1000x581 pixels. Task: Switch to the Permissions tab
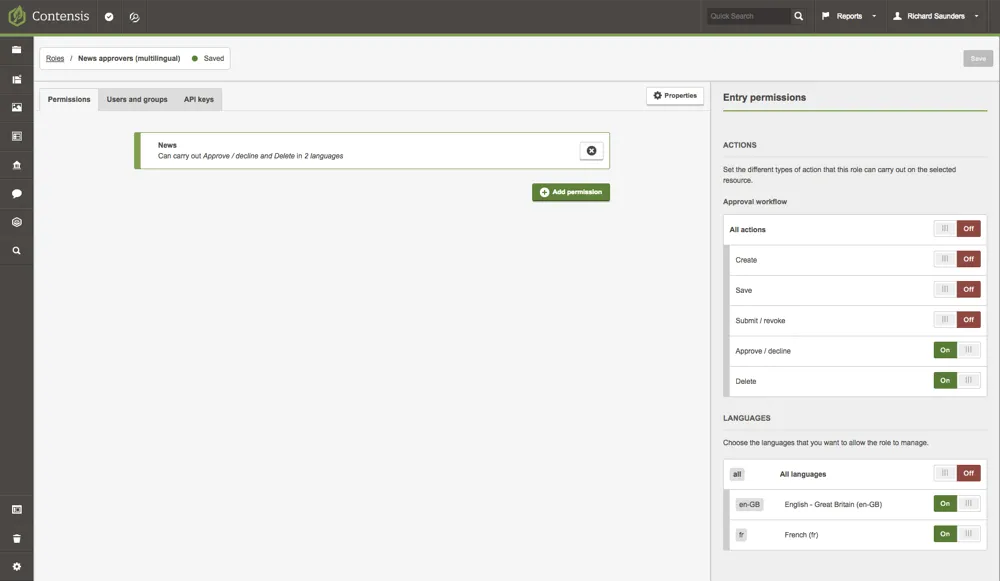click(69, 99)
